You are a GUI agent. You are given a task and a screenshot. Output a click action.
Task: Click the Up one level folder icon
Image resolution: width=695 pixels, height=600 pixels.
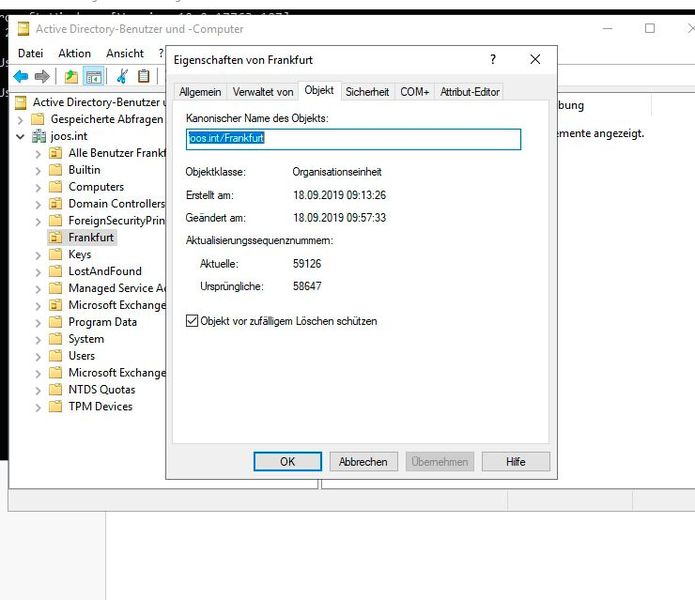click(71, 76)
